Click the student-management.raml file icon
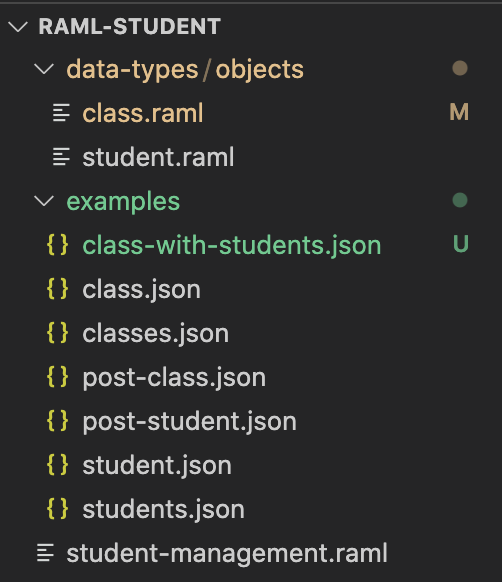502x582 pixels. 45,553
